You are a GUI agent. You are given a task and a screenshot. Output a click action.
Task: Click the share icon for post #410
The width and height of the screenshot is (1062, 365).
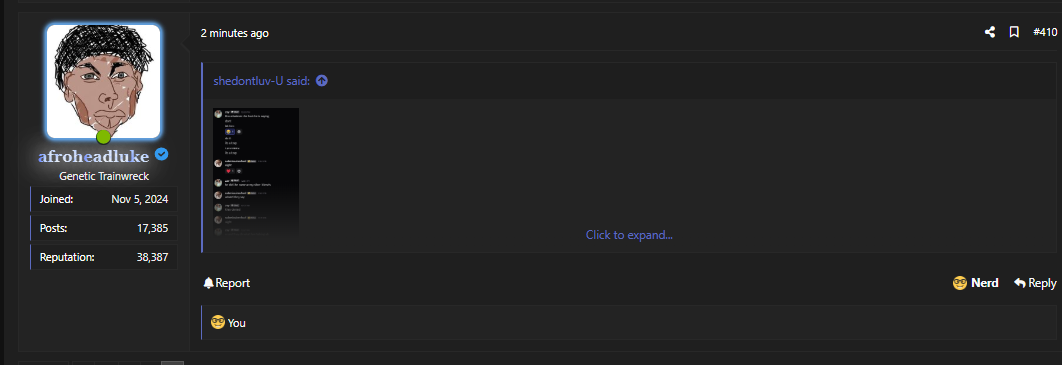pyautogui.click(x=990, y=32)
